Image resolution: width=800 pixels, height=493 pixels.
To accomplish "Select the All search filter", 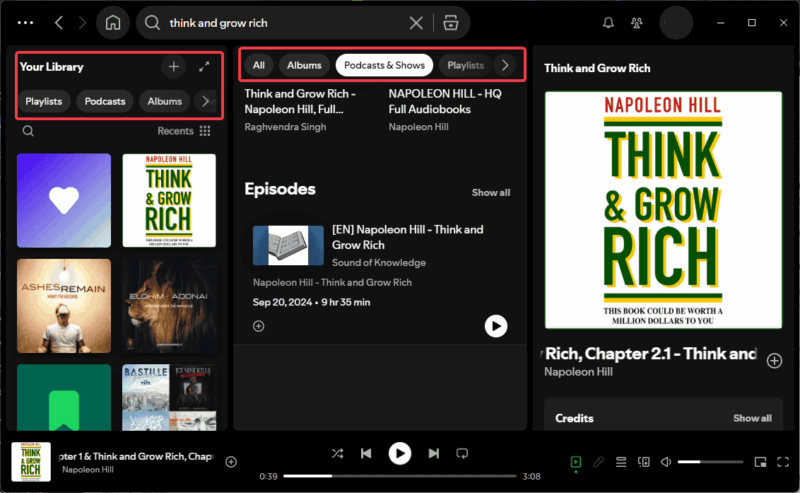I will tap(259, 65).
